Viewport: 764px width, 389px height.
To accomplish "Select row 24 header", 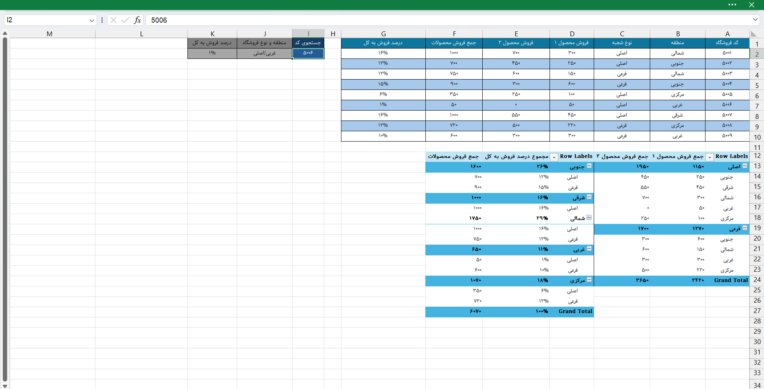I will pos(757,280).
